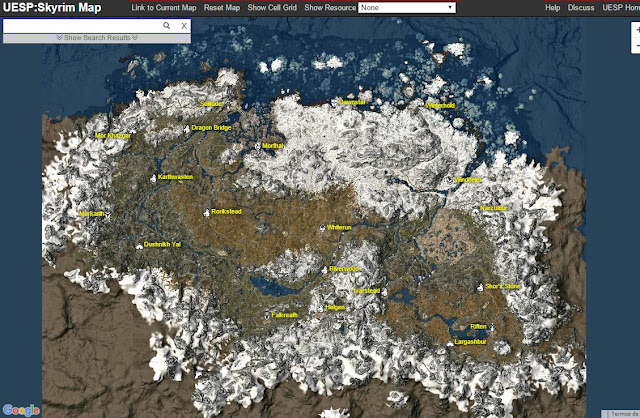Click the Dushnikh Yal stronghold icon
This screenshot has height=418, width=640.
pos(139,246)
